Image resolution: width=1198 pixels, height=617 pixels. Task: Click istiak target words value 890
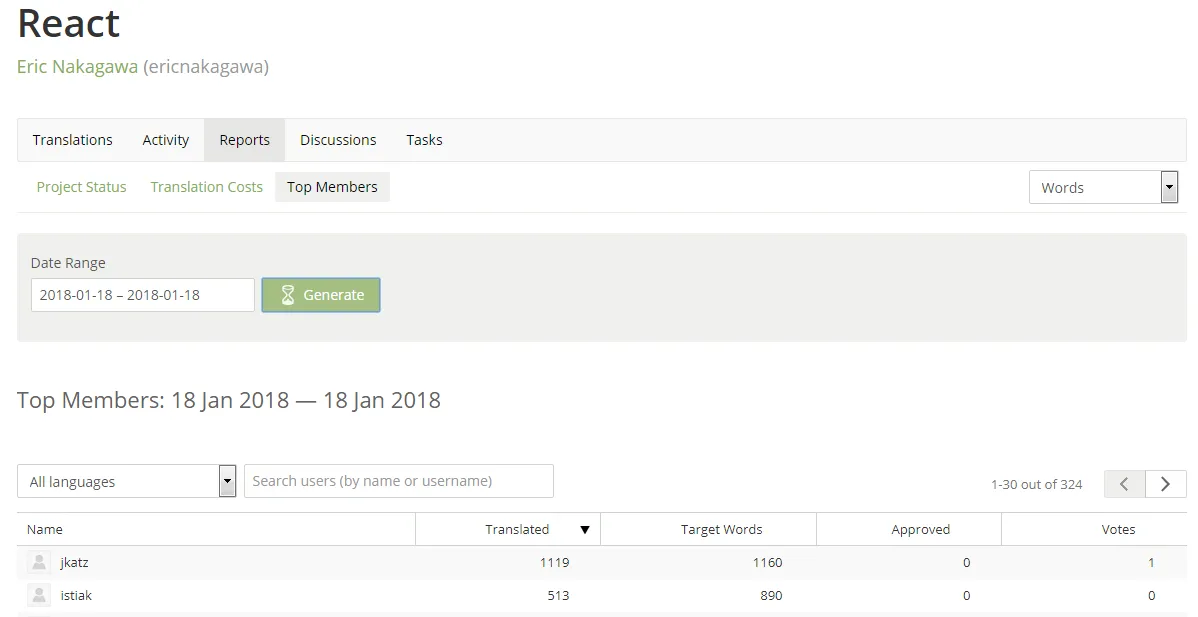pyautogui.click(x=771, y=596)
